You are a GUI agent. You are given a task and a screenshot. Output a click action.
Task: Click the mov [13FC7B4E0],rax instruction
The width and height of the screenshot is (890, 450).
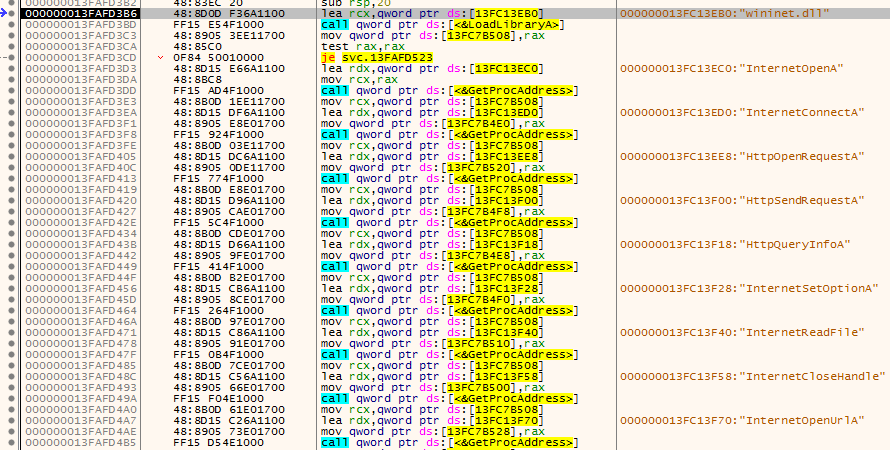tap(433, 123)
